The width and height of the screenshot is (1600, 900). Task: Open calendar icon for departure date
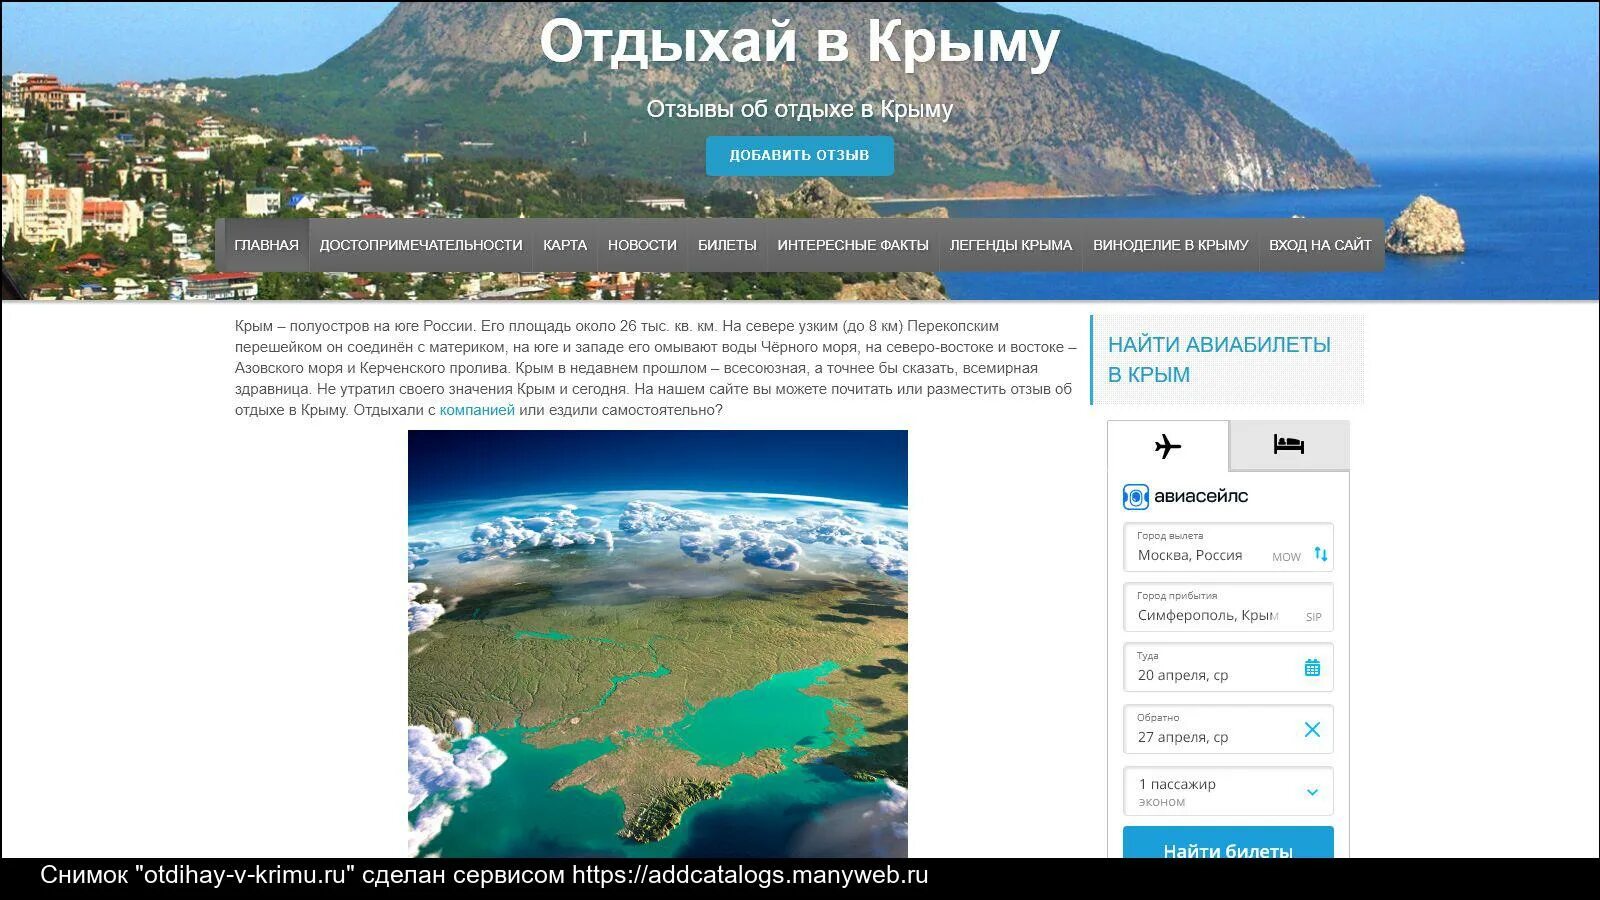pyautogui.click(x=1313, y=668)
